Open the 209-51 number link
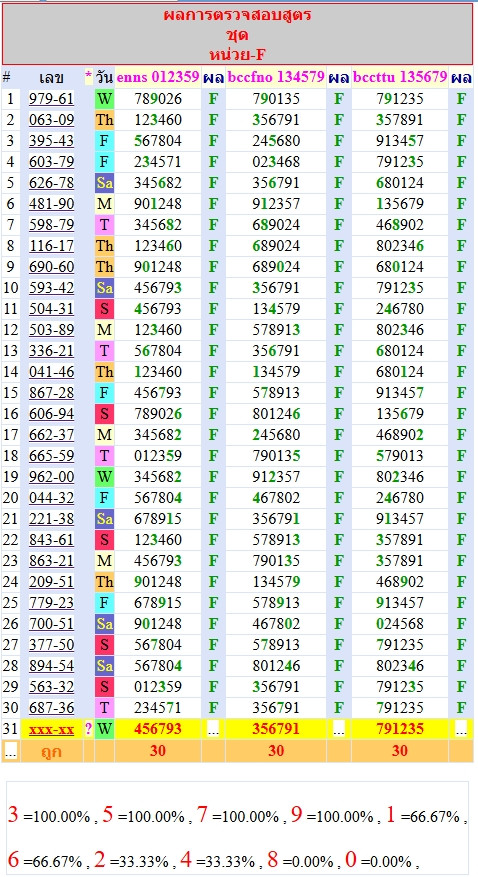 51,582
